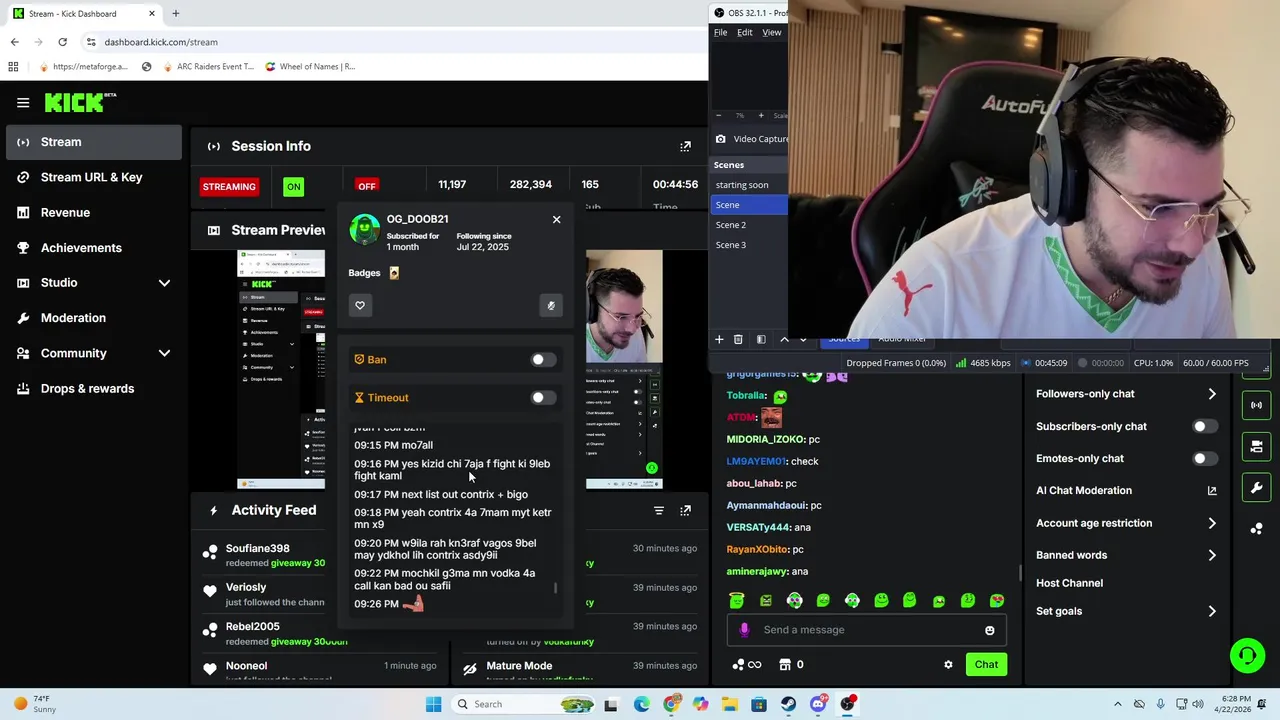Expand the Community sidebar section
Viewport: 1280px width, 720px height.
tap(93, 353)
